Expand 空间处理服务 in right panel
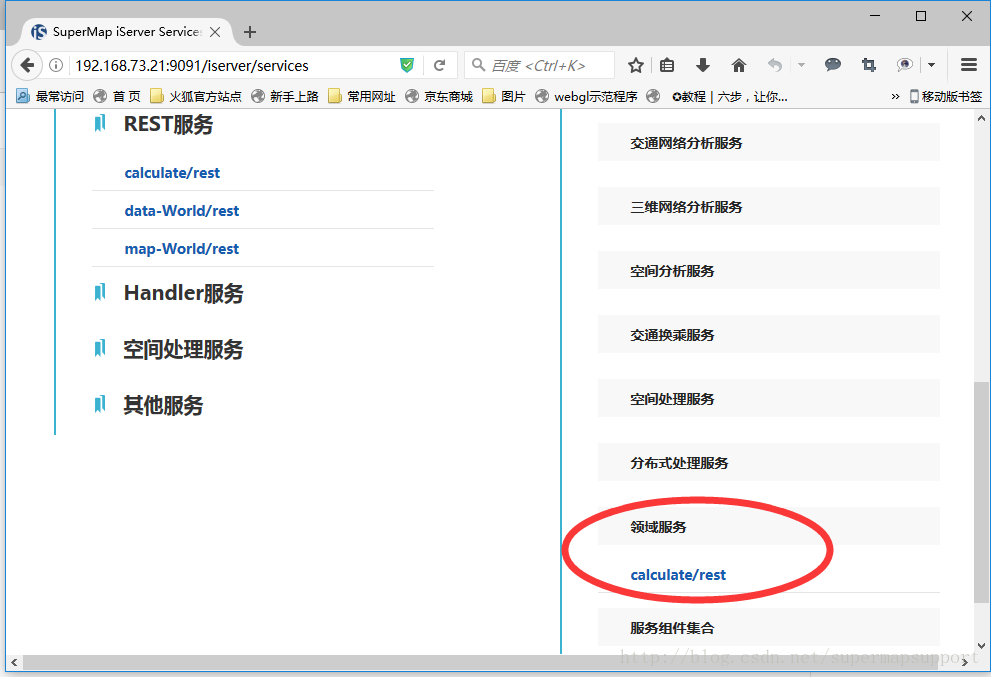This screenshot has width=991, height=677. click(x=769, y=399)
